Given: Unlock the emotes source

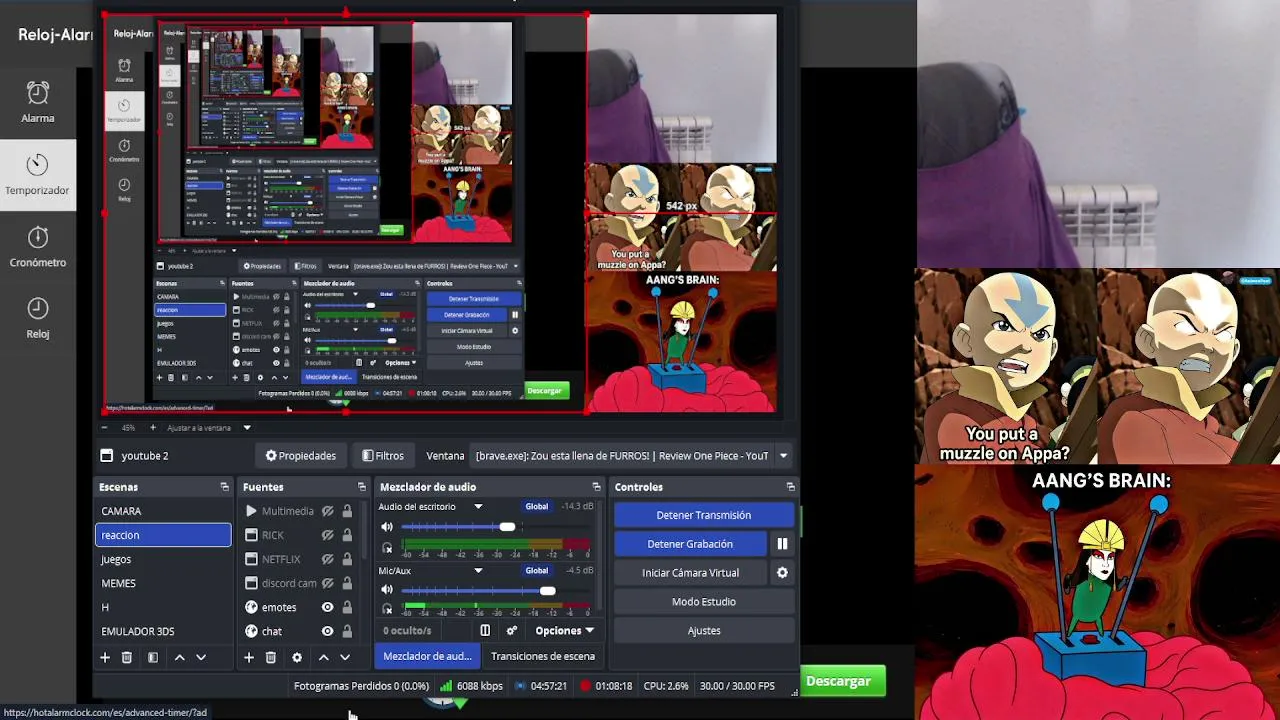Looking at the screenshot, I should (x=347, y=607).
